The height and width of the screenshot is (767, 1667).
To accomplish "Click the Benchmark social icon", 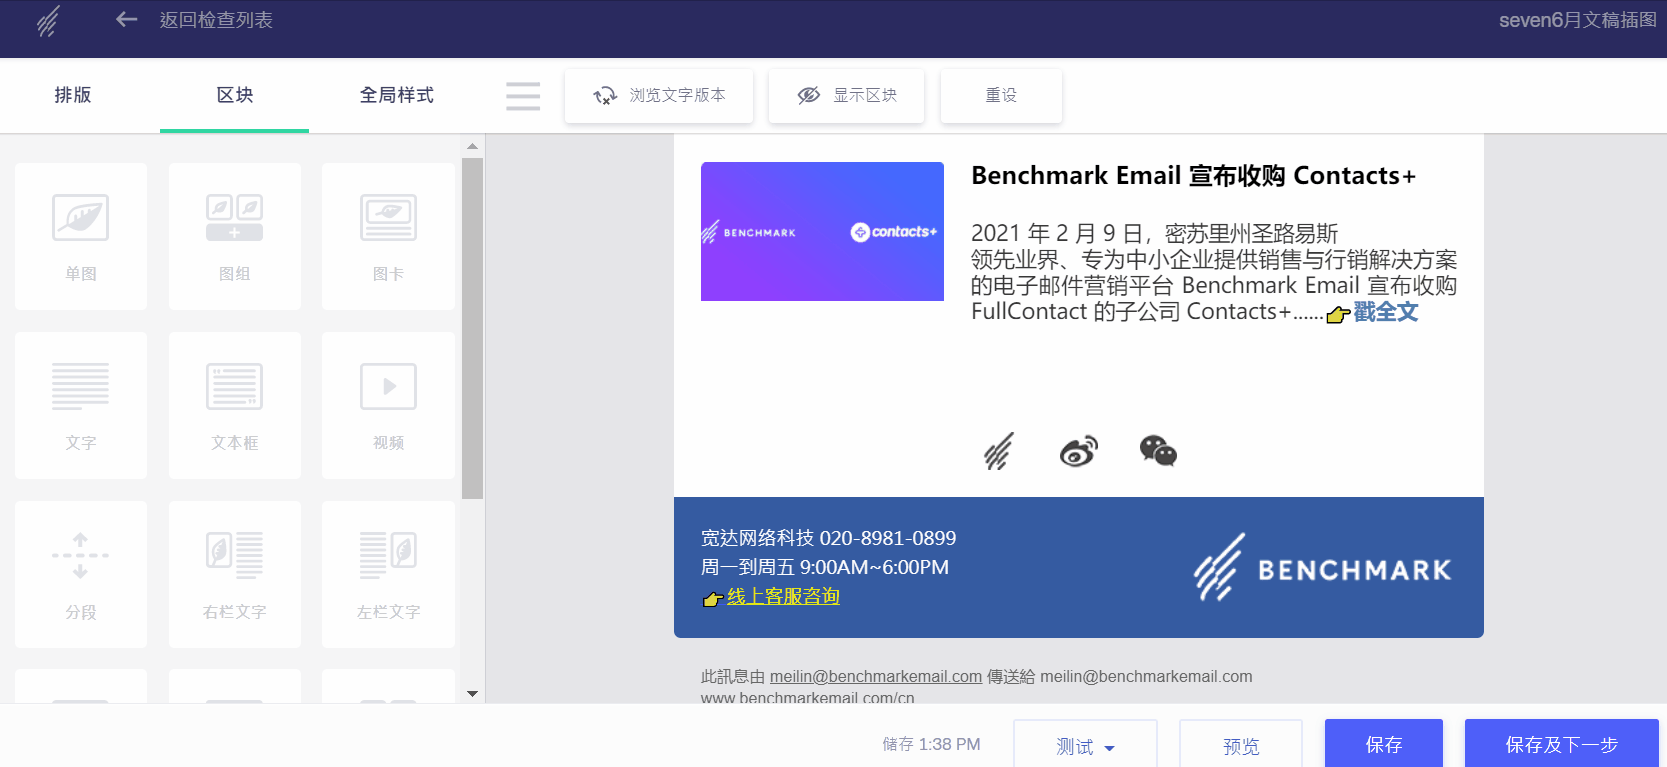I will pos(998,451).
